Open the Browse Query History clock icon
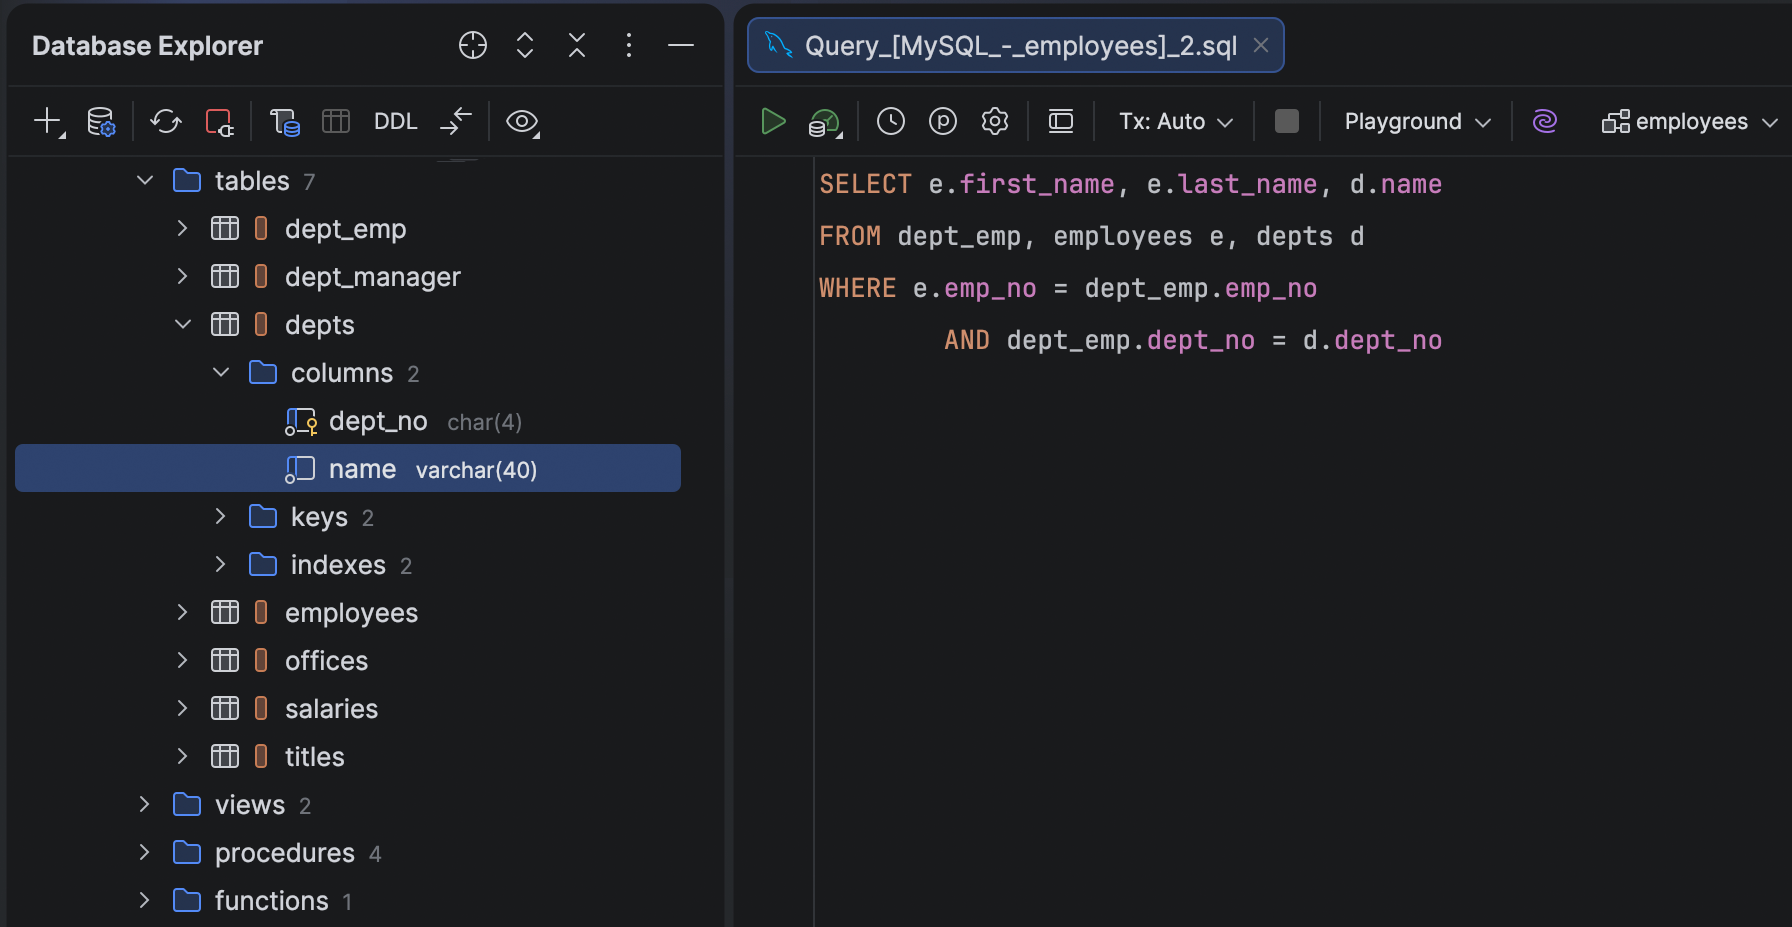1792x927 pixels. tap(890, 122)
